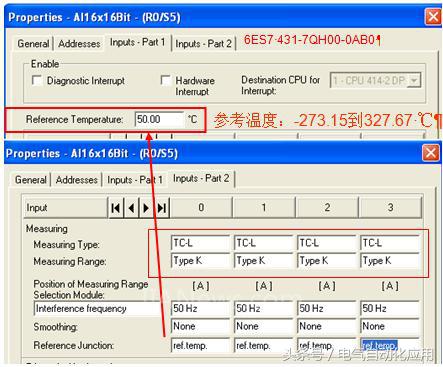Select input column header 2
443x367 pixels.
click(327, 207)
